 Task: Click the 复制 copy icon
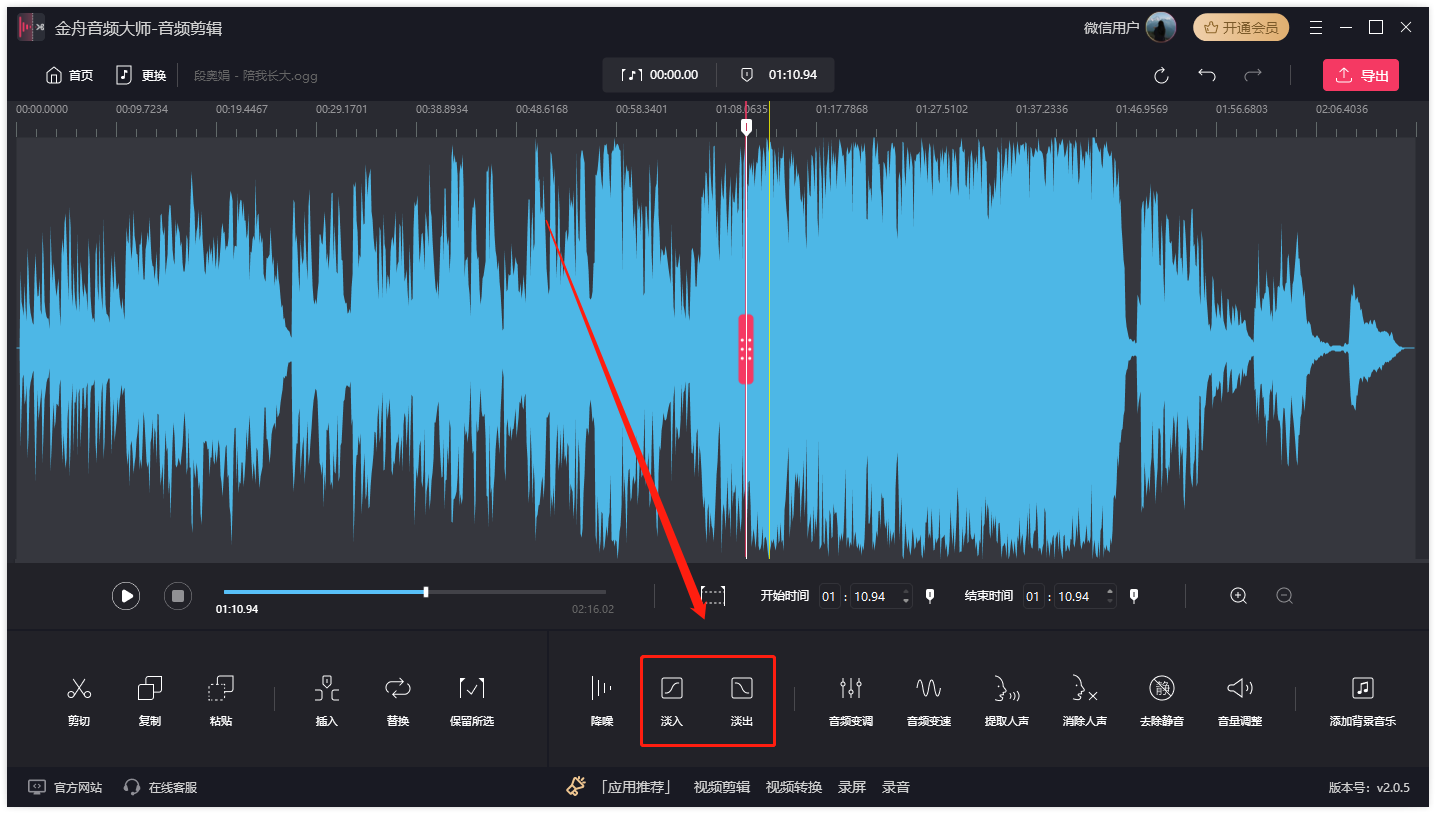tap(150, 688)
